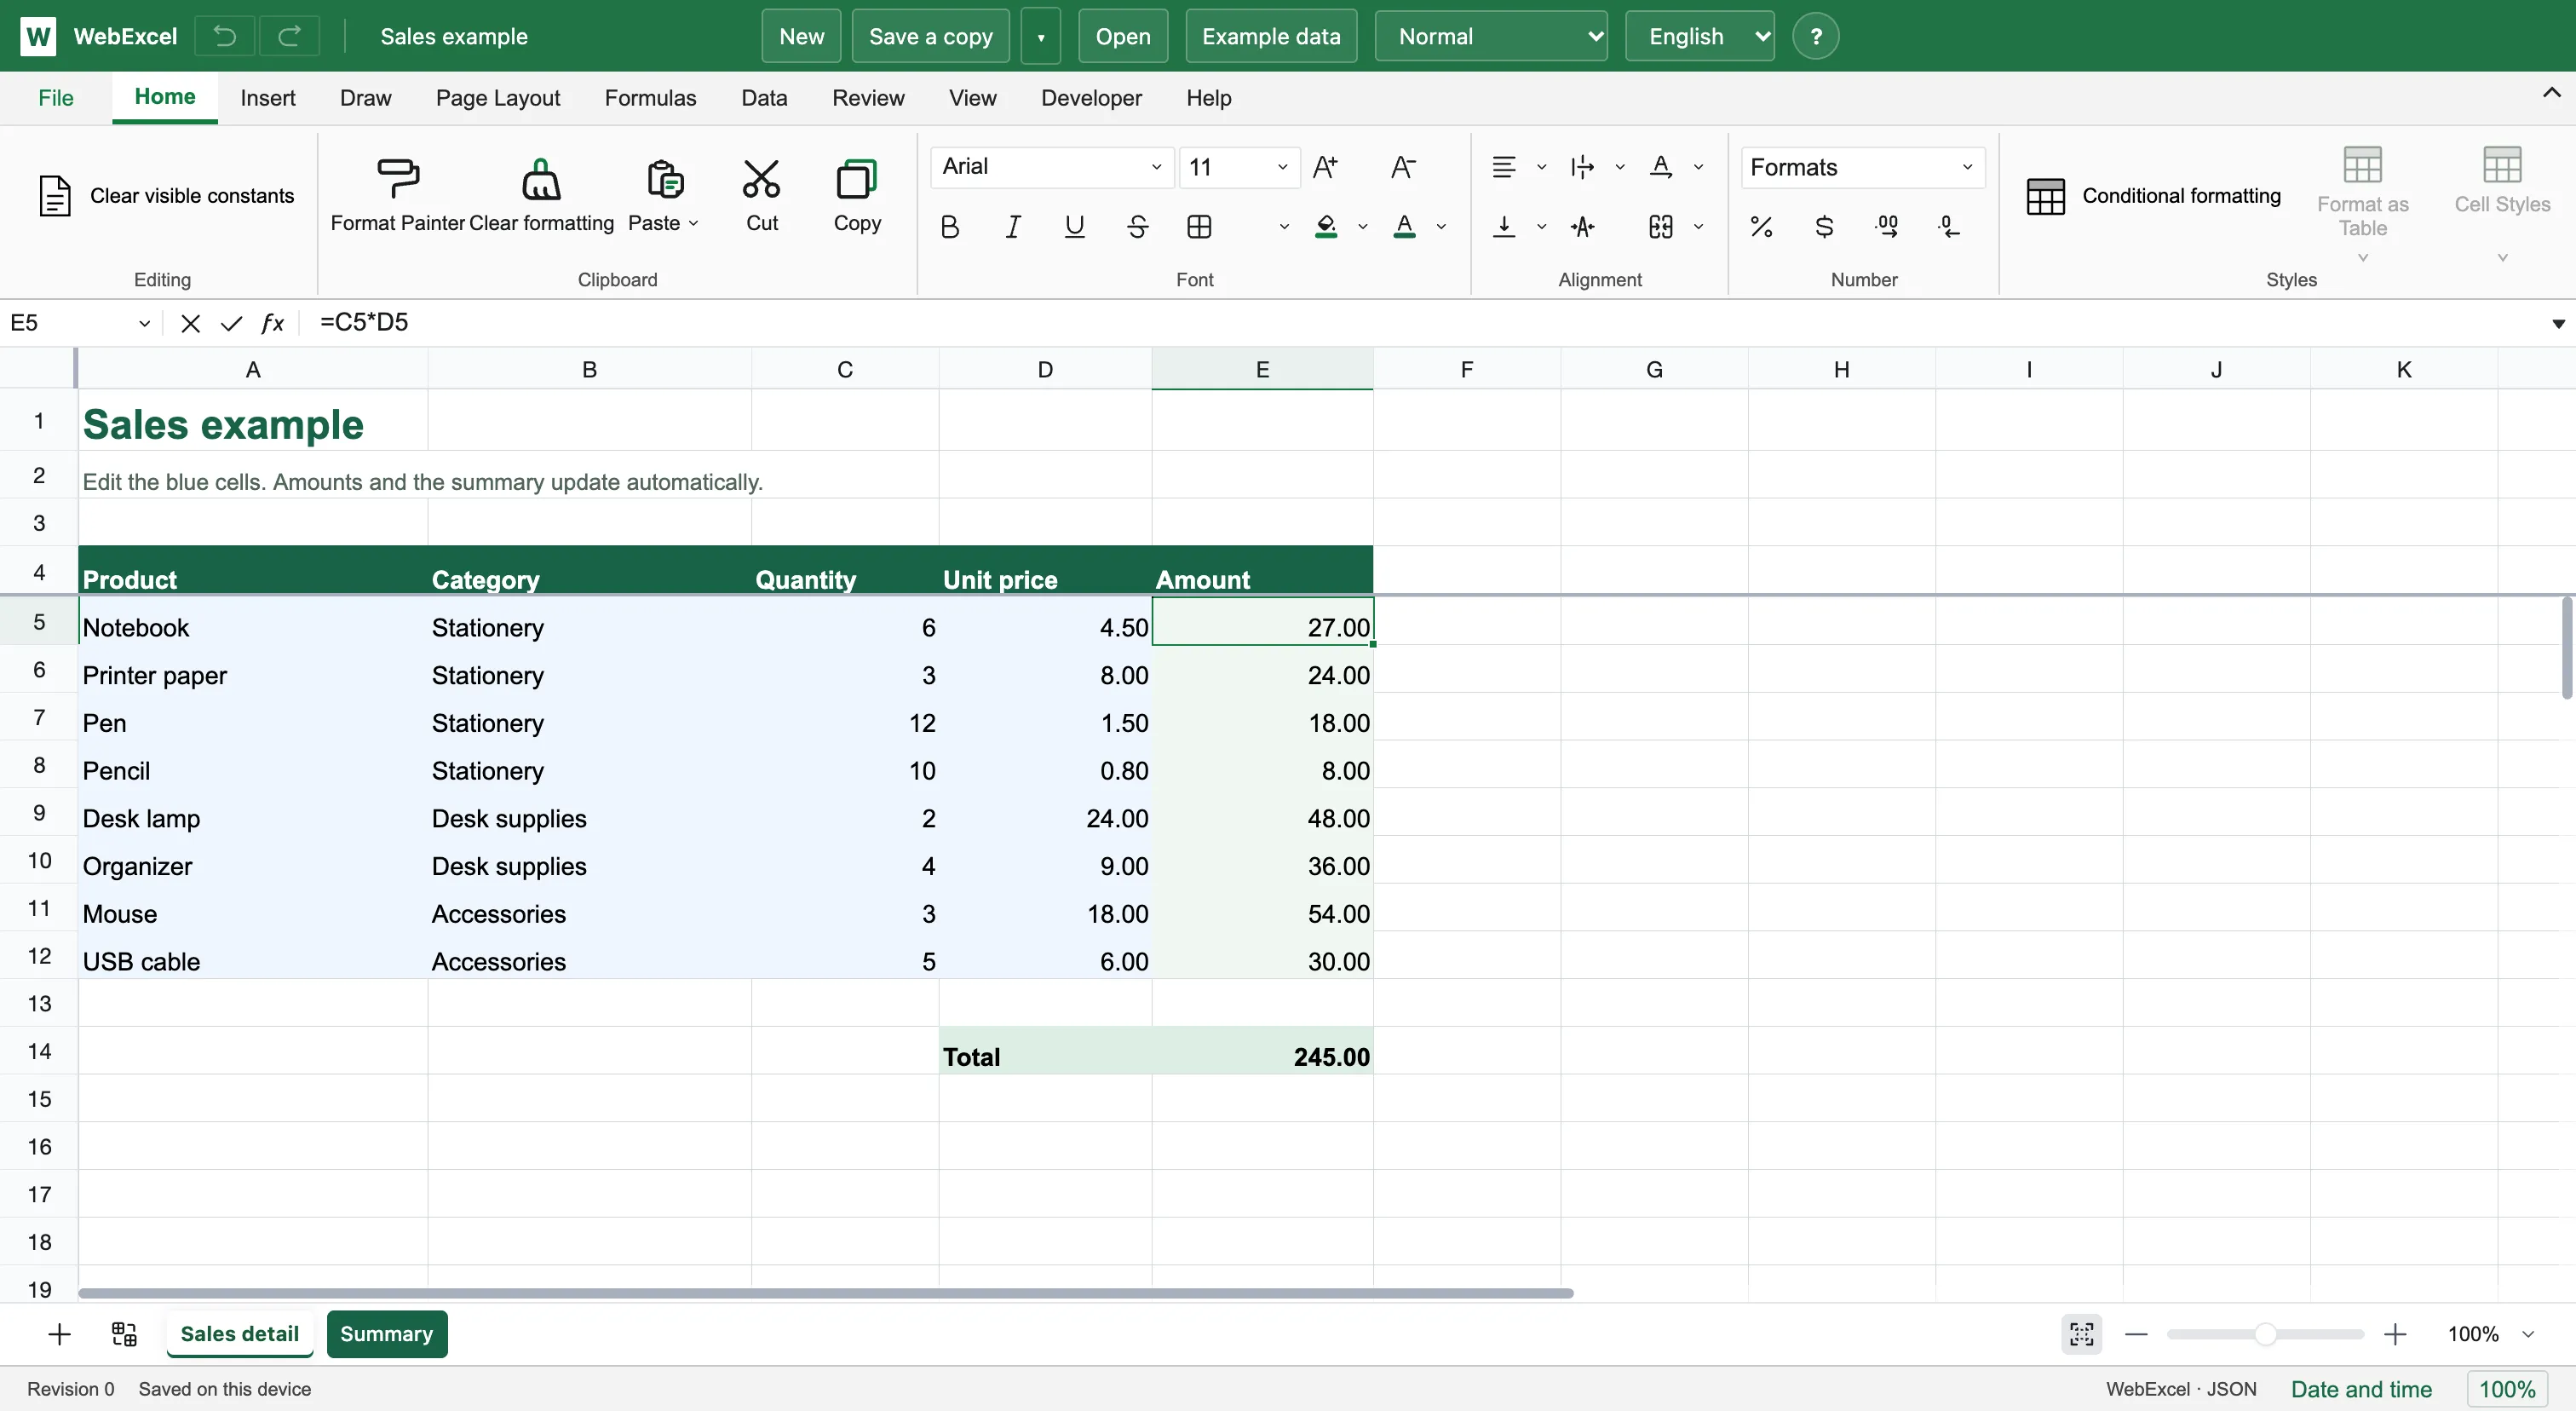Image resolution: width=2576 pixels, height=1411 pixels.
Task: Open the Arial font name dropdown
Action: point(1052,167)
